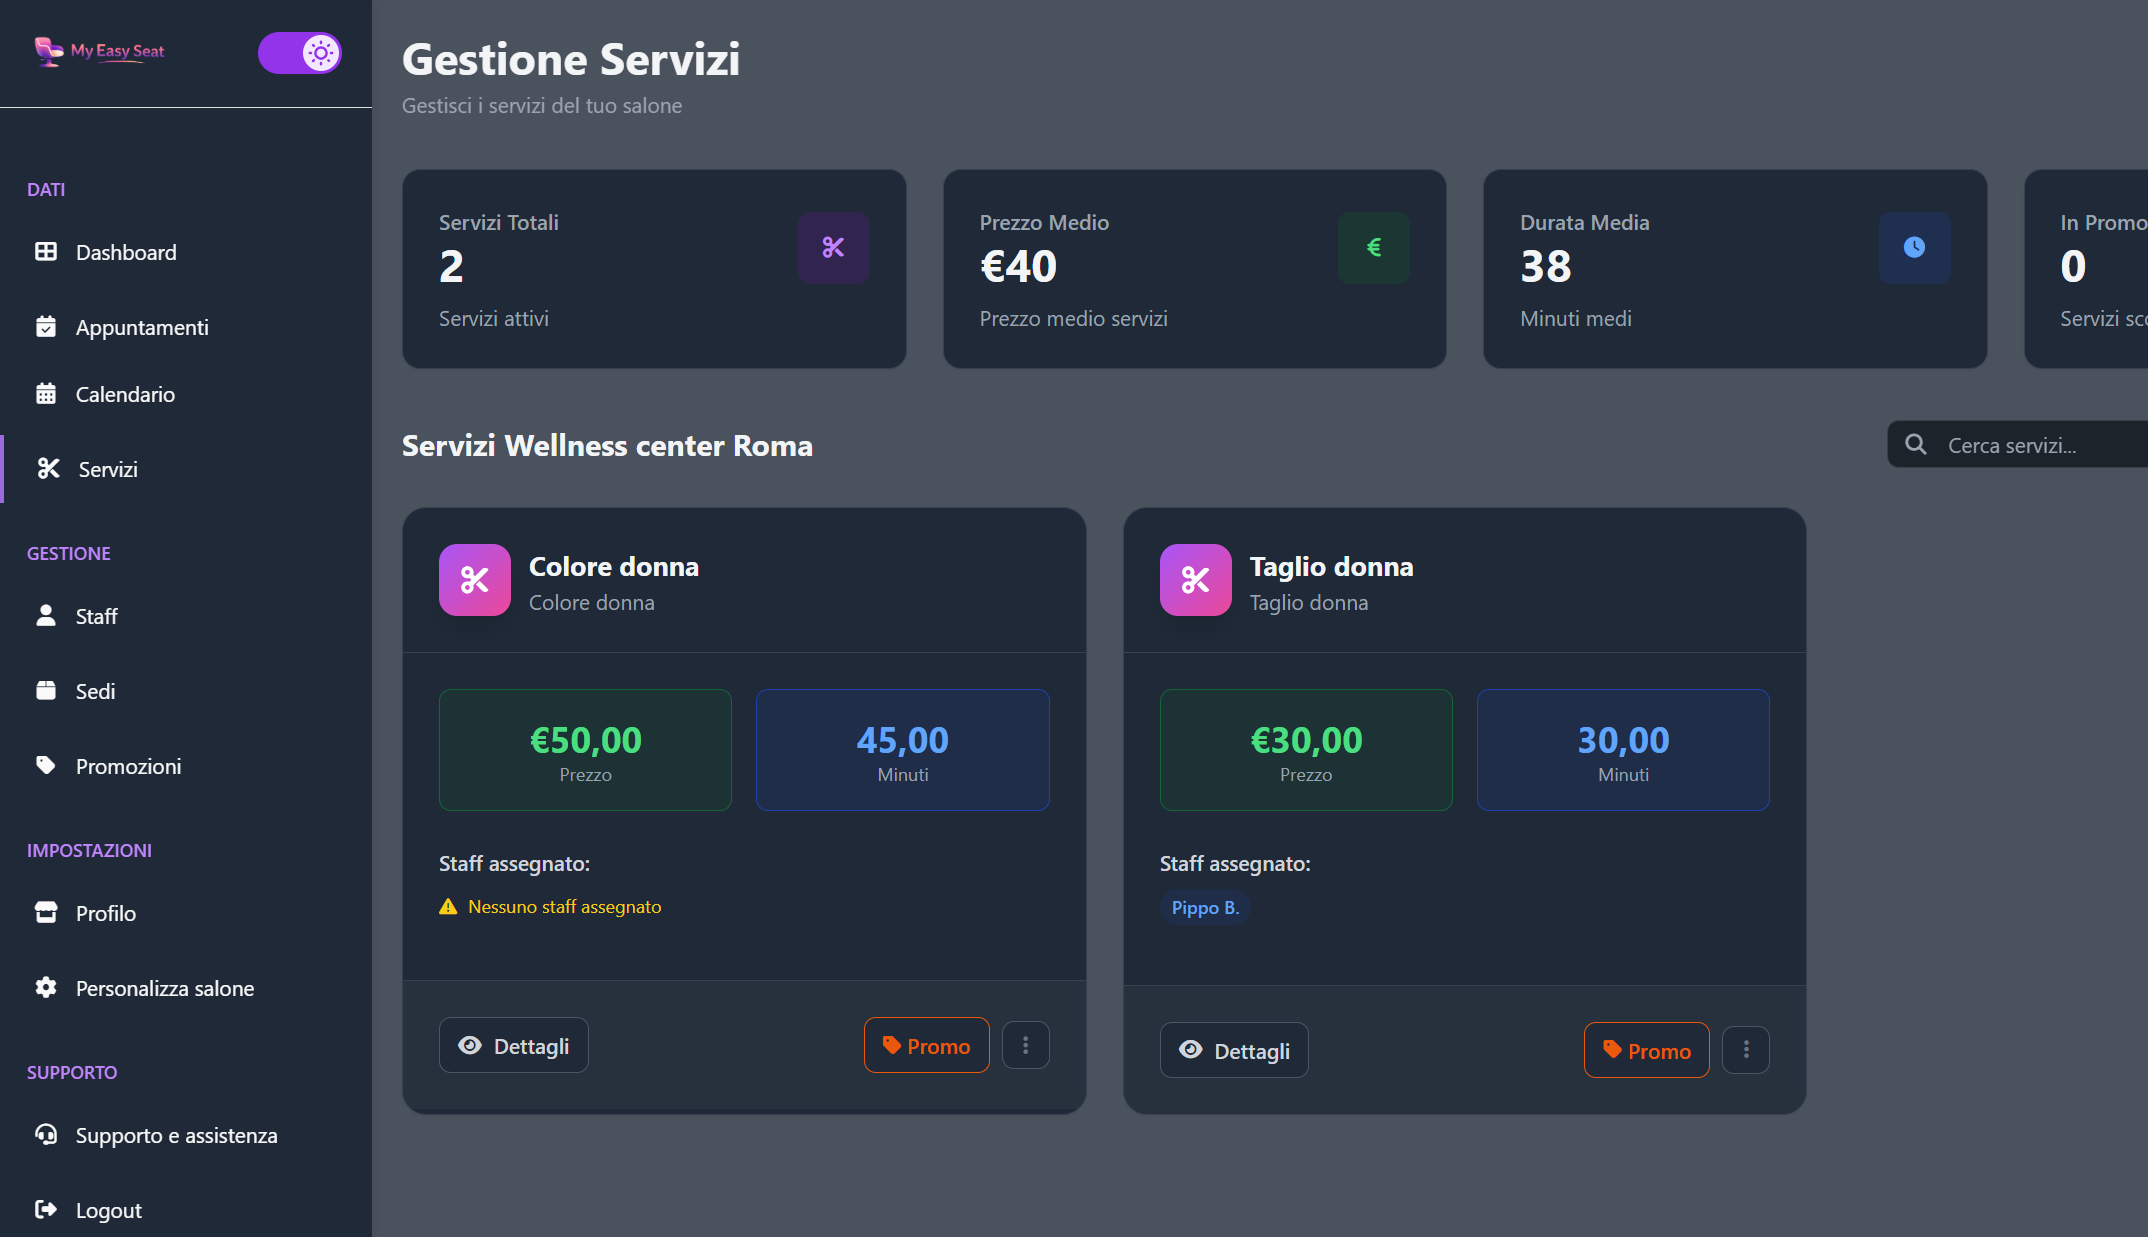Click the Staff person icon
Viewport: 2148px width, 1237px height.
(46, 616)
